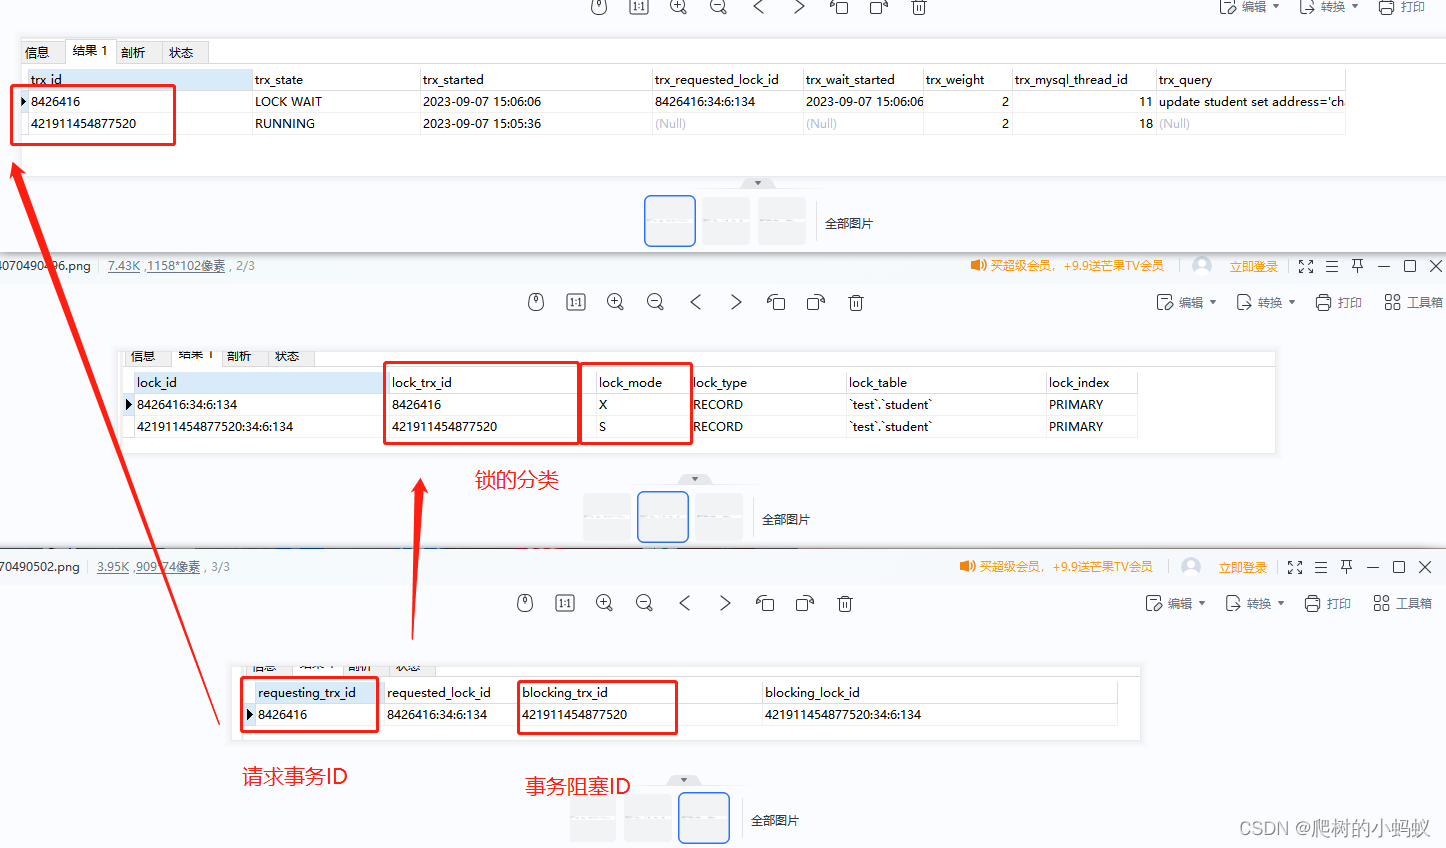
Task: Open 转换 dropdown in the 2/3 viewer
Action: (x=1265, y=302)
